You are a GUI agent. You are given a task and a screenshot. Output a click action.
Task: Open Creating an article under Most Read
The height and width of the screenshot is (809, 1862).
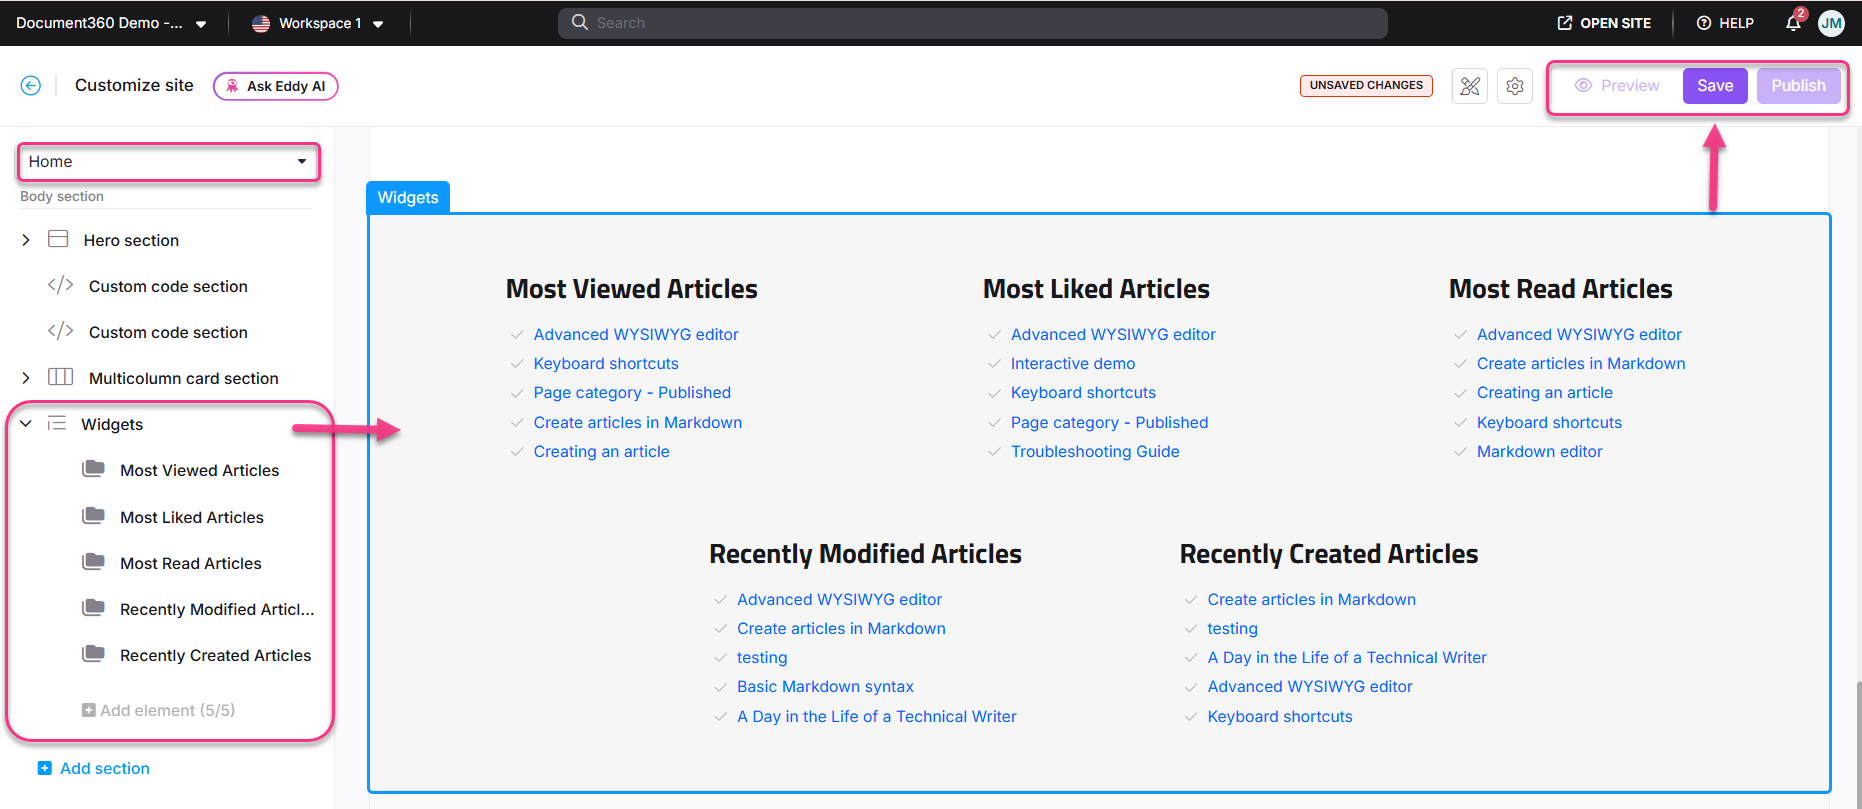point(1544,393)
